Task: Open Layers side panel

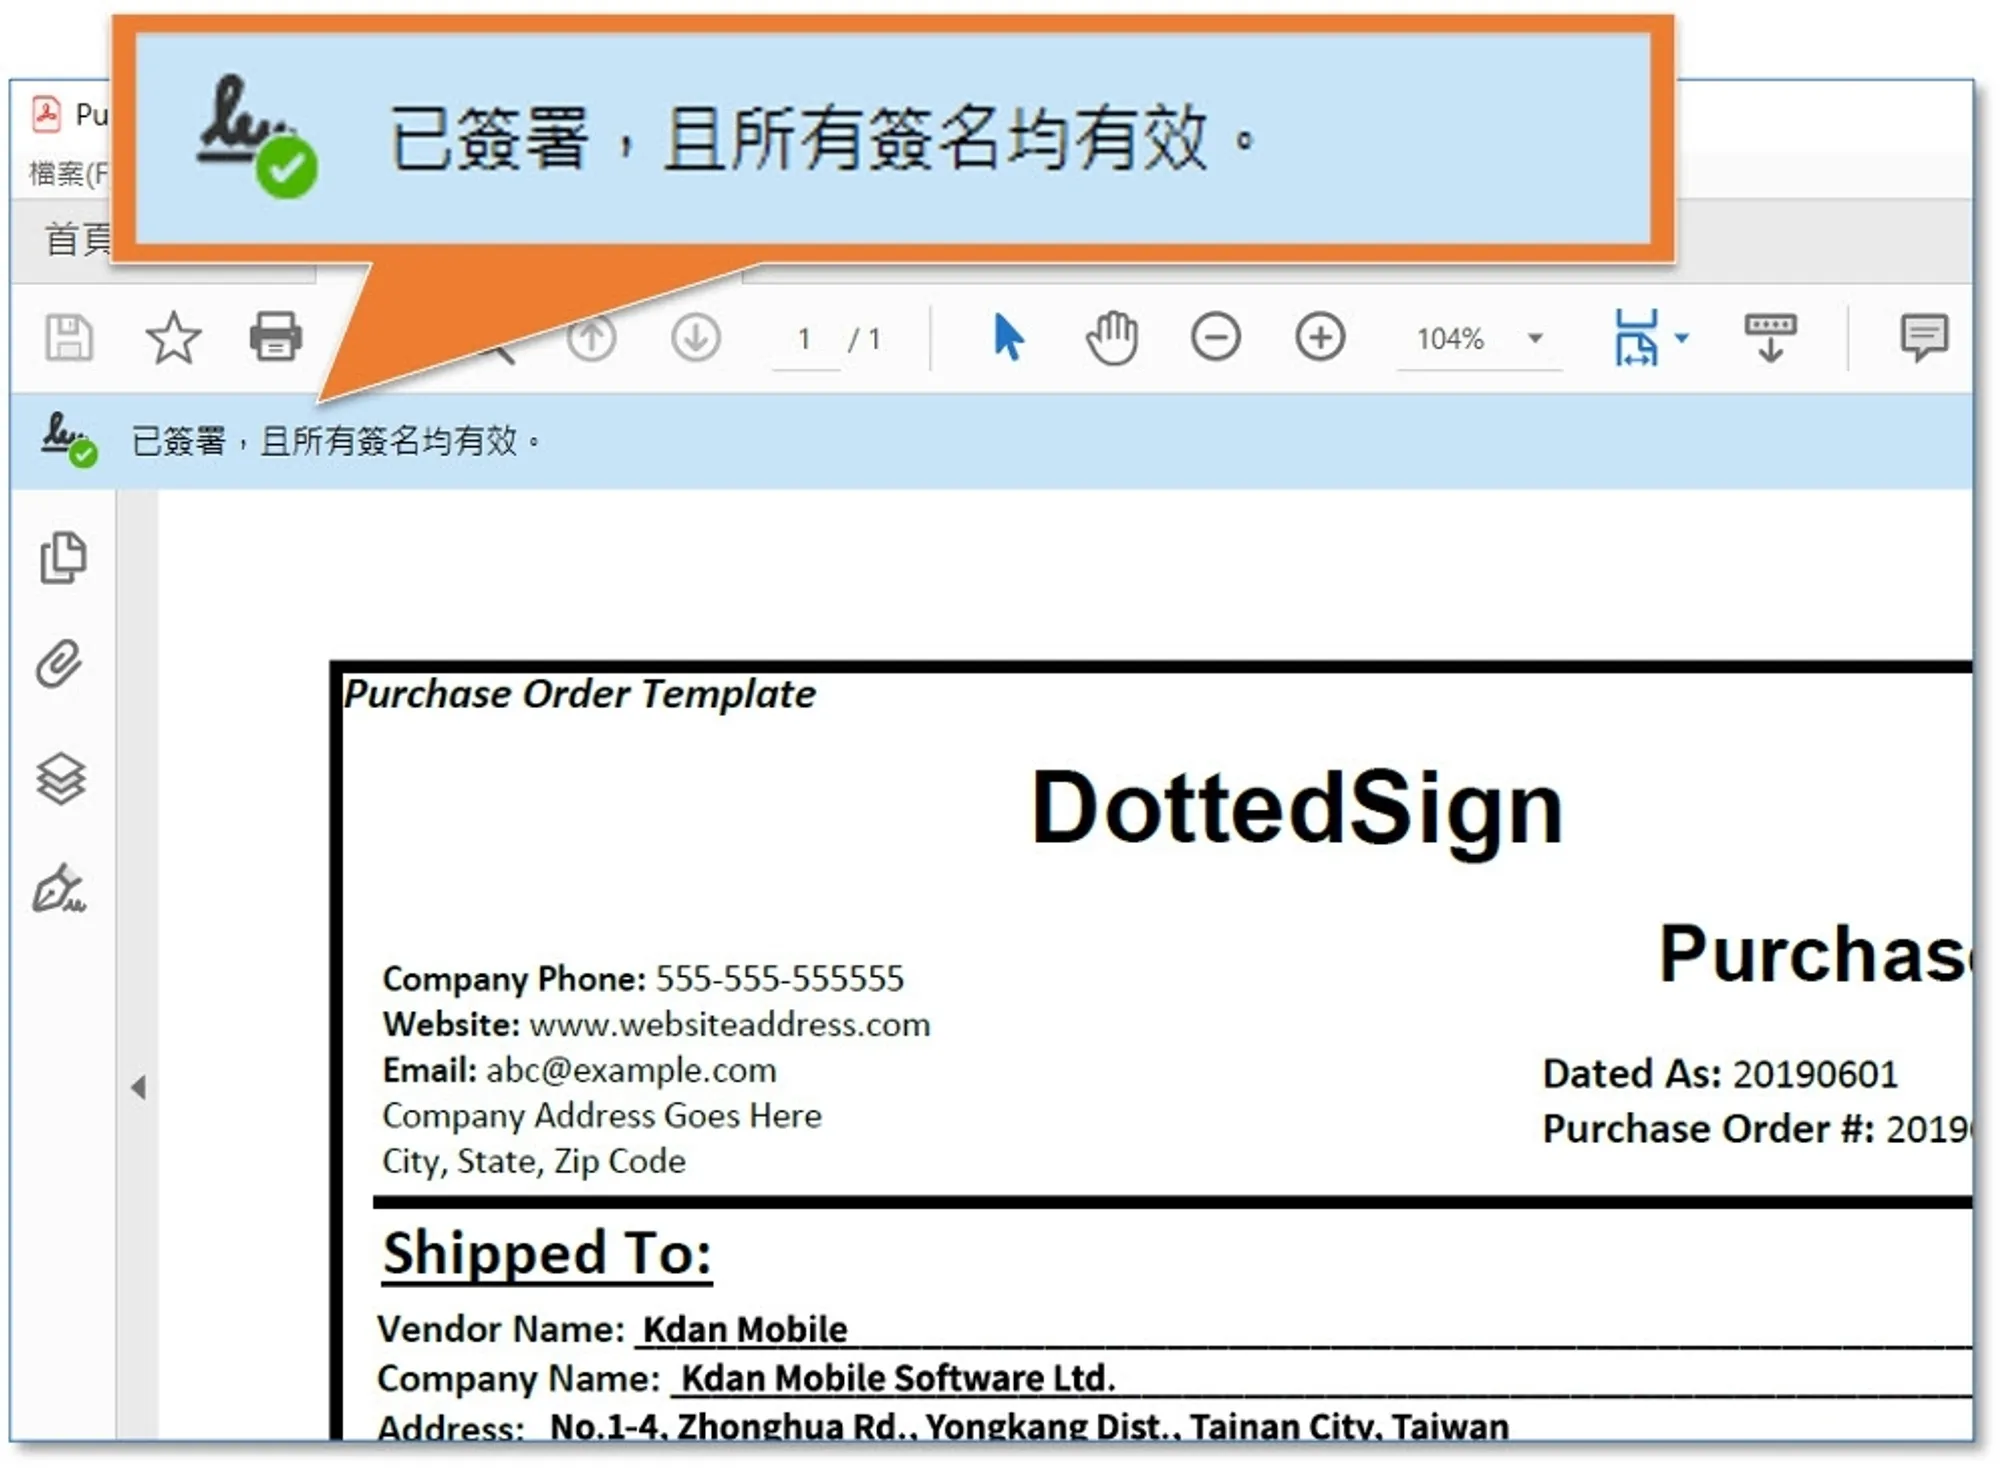Action: [x=61, y=778]
